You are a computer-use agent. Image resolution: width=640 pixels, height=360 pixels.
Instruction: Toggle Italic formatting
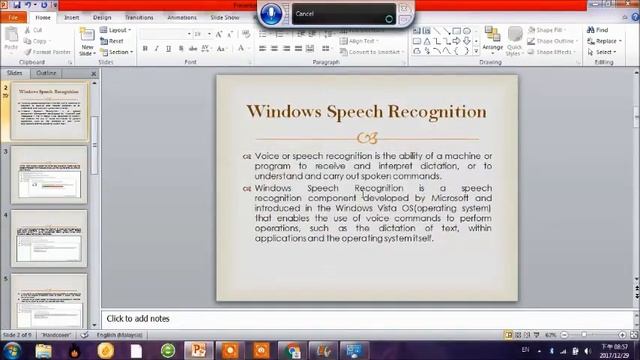[157, 49]
